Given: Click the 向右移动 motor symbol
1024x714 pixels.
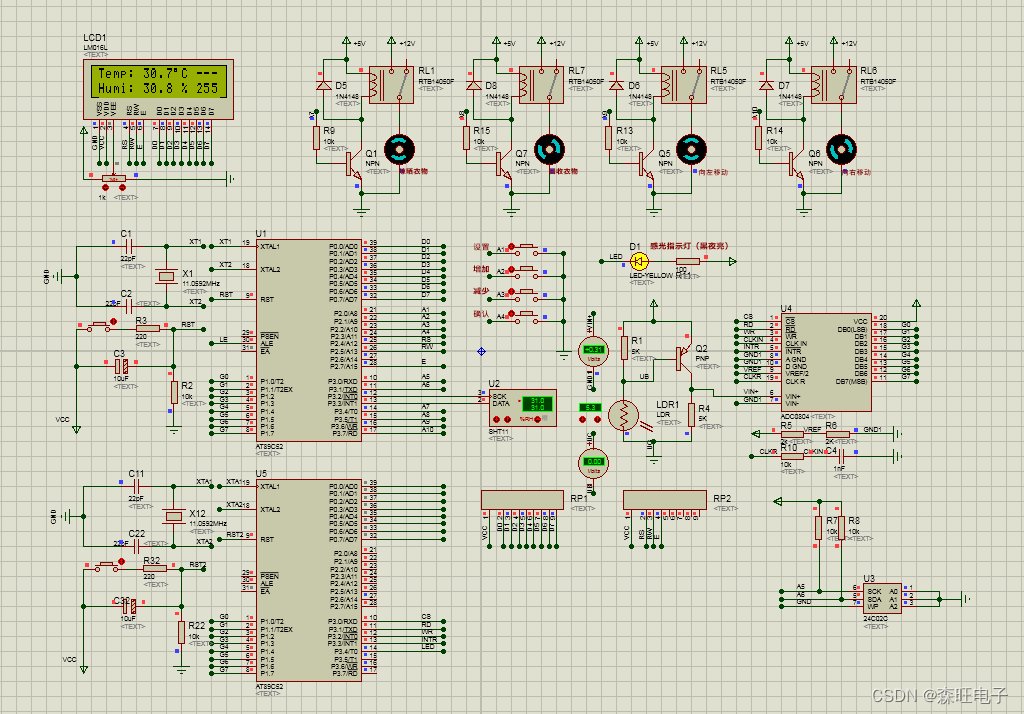Looking at the screenshot, I should pos(841,150).
